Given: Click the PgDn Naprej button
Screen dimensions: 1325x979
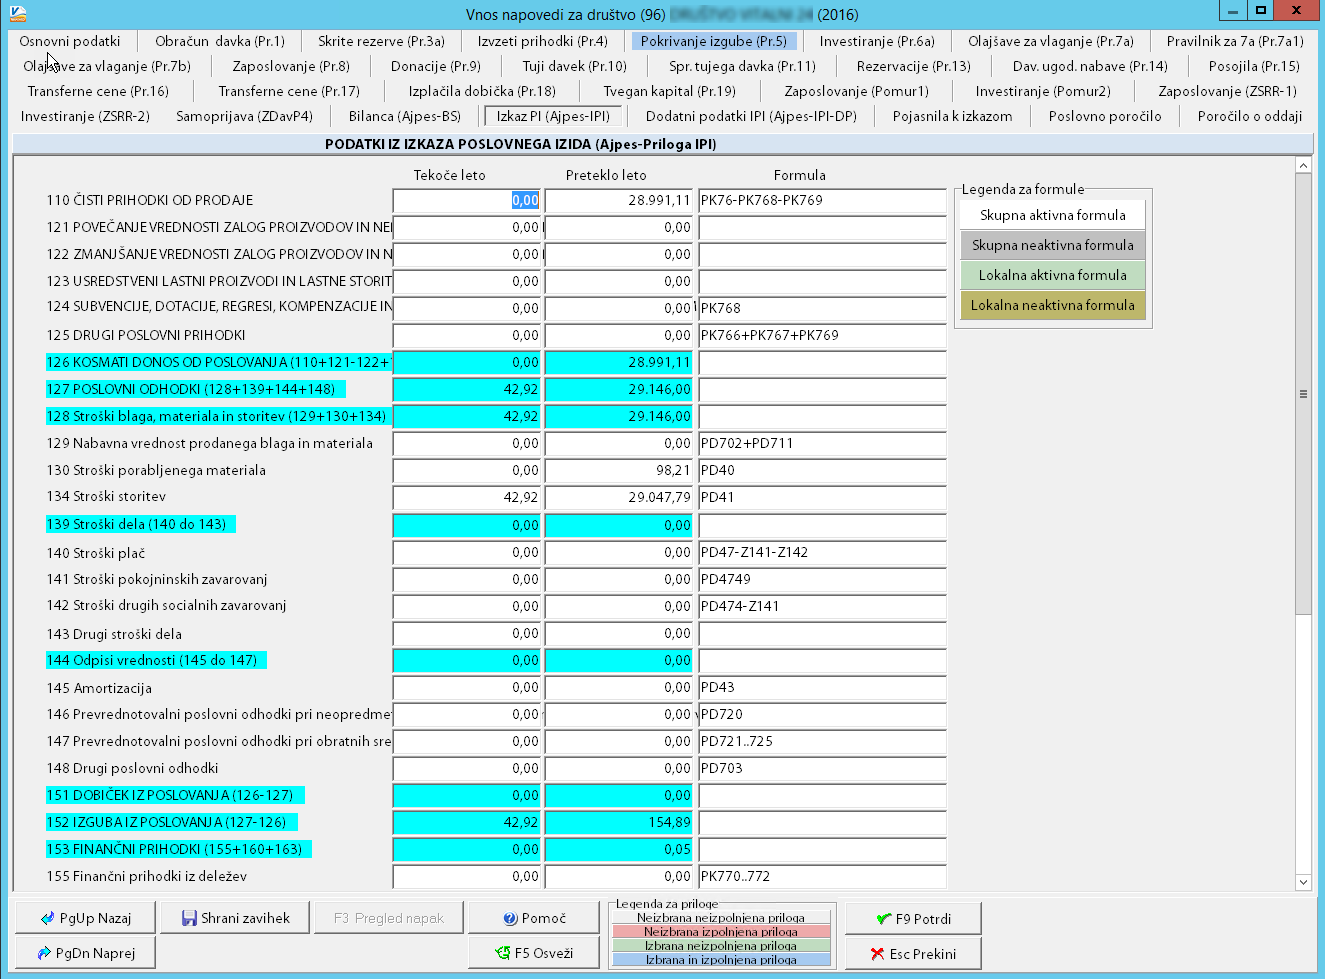Looking at the screenshot, I should 86,953.
